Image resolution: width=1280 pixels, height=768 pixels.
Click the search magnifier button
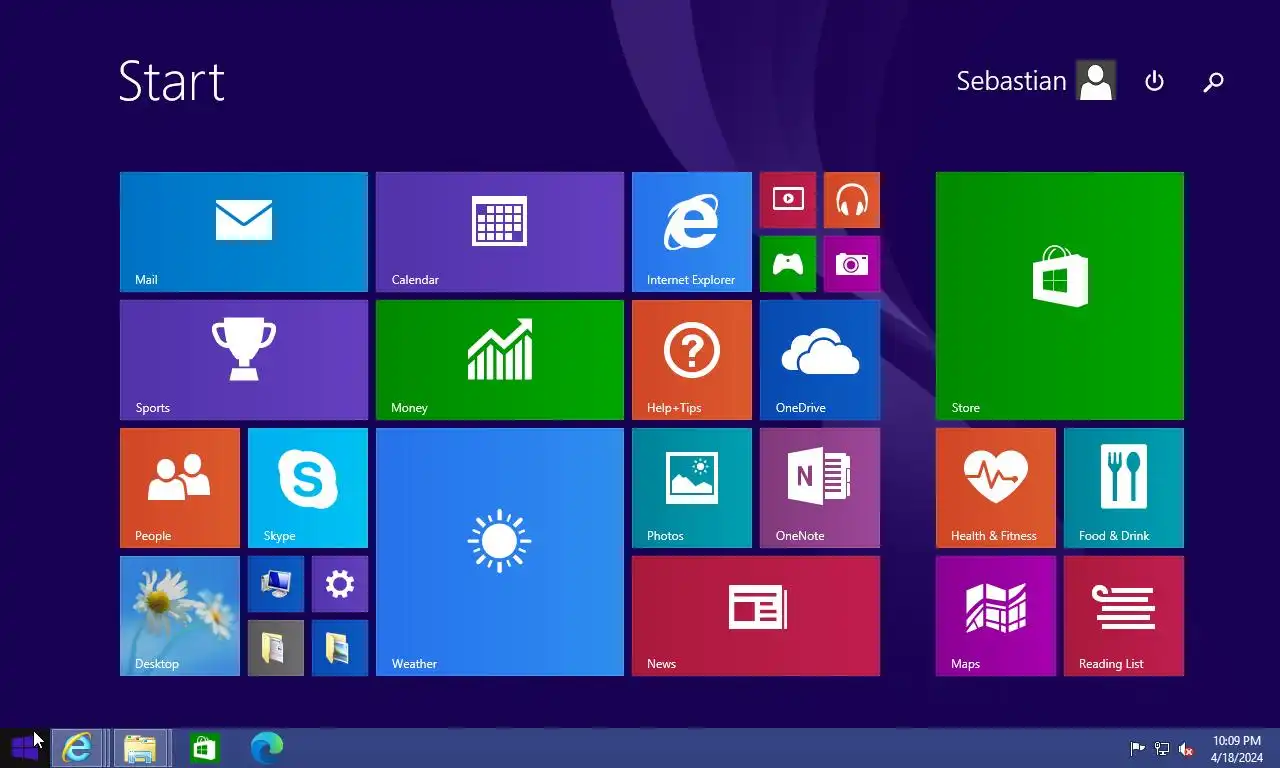[1213, 81]
